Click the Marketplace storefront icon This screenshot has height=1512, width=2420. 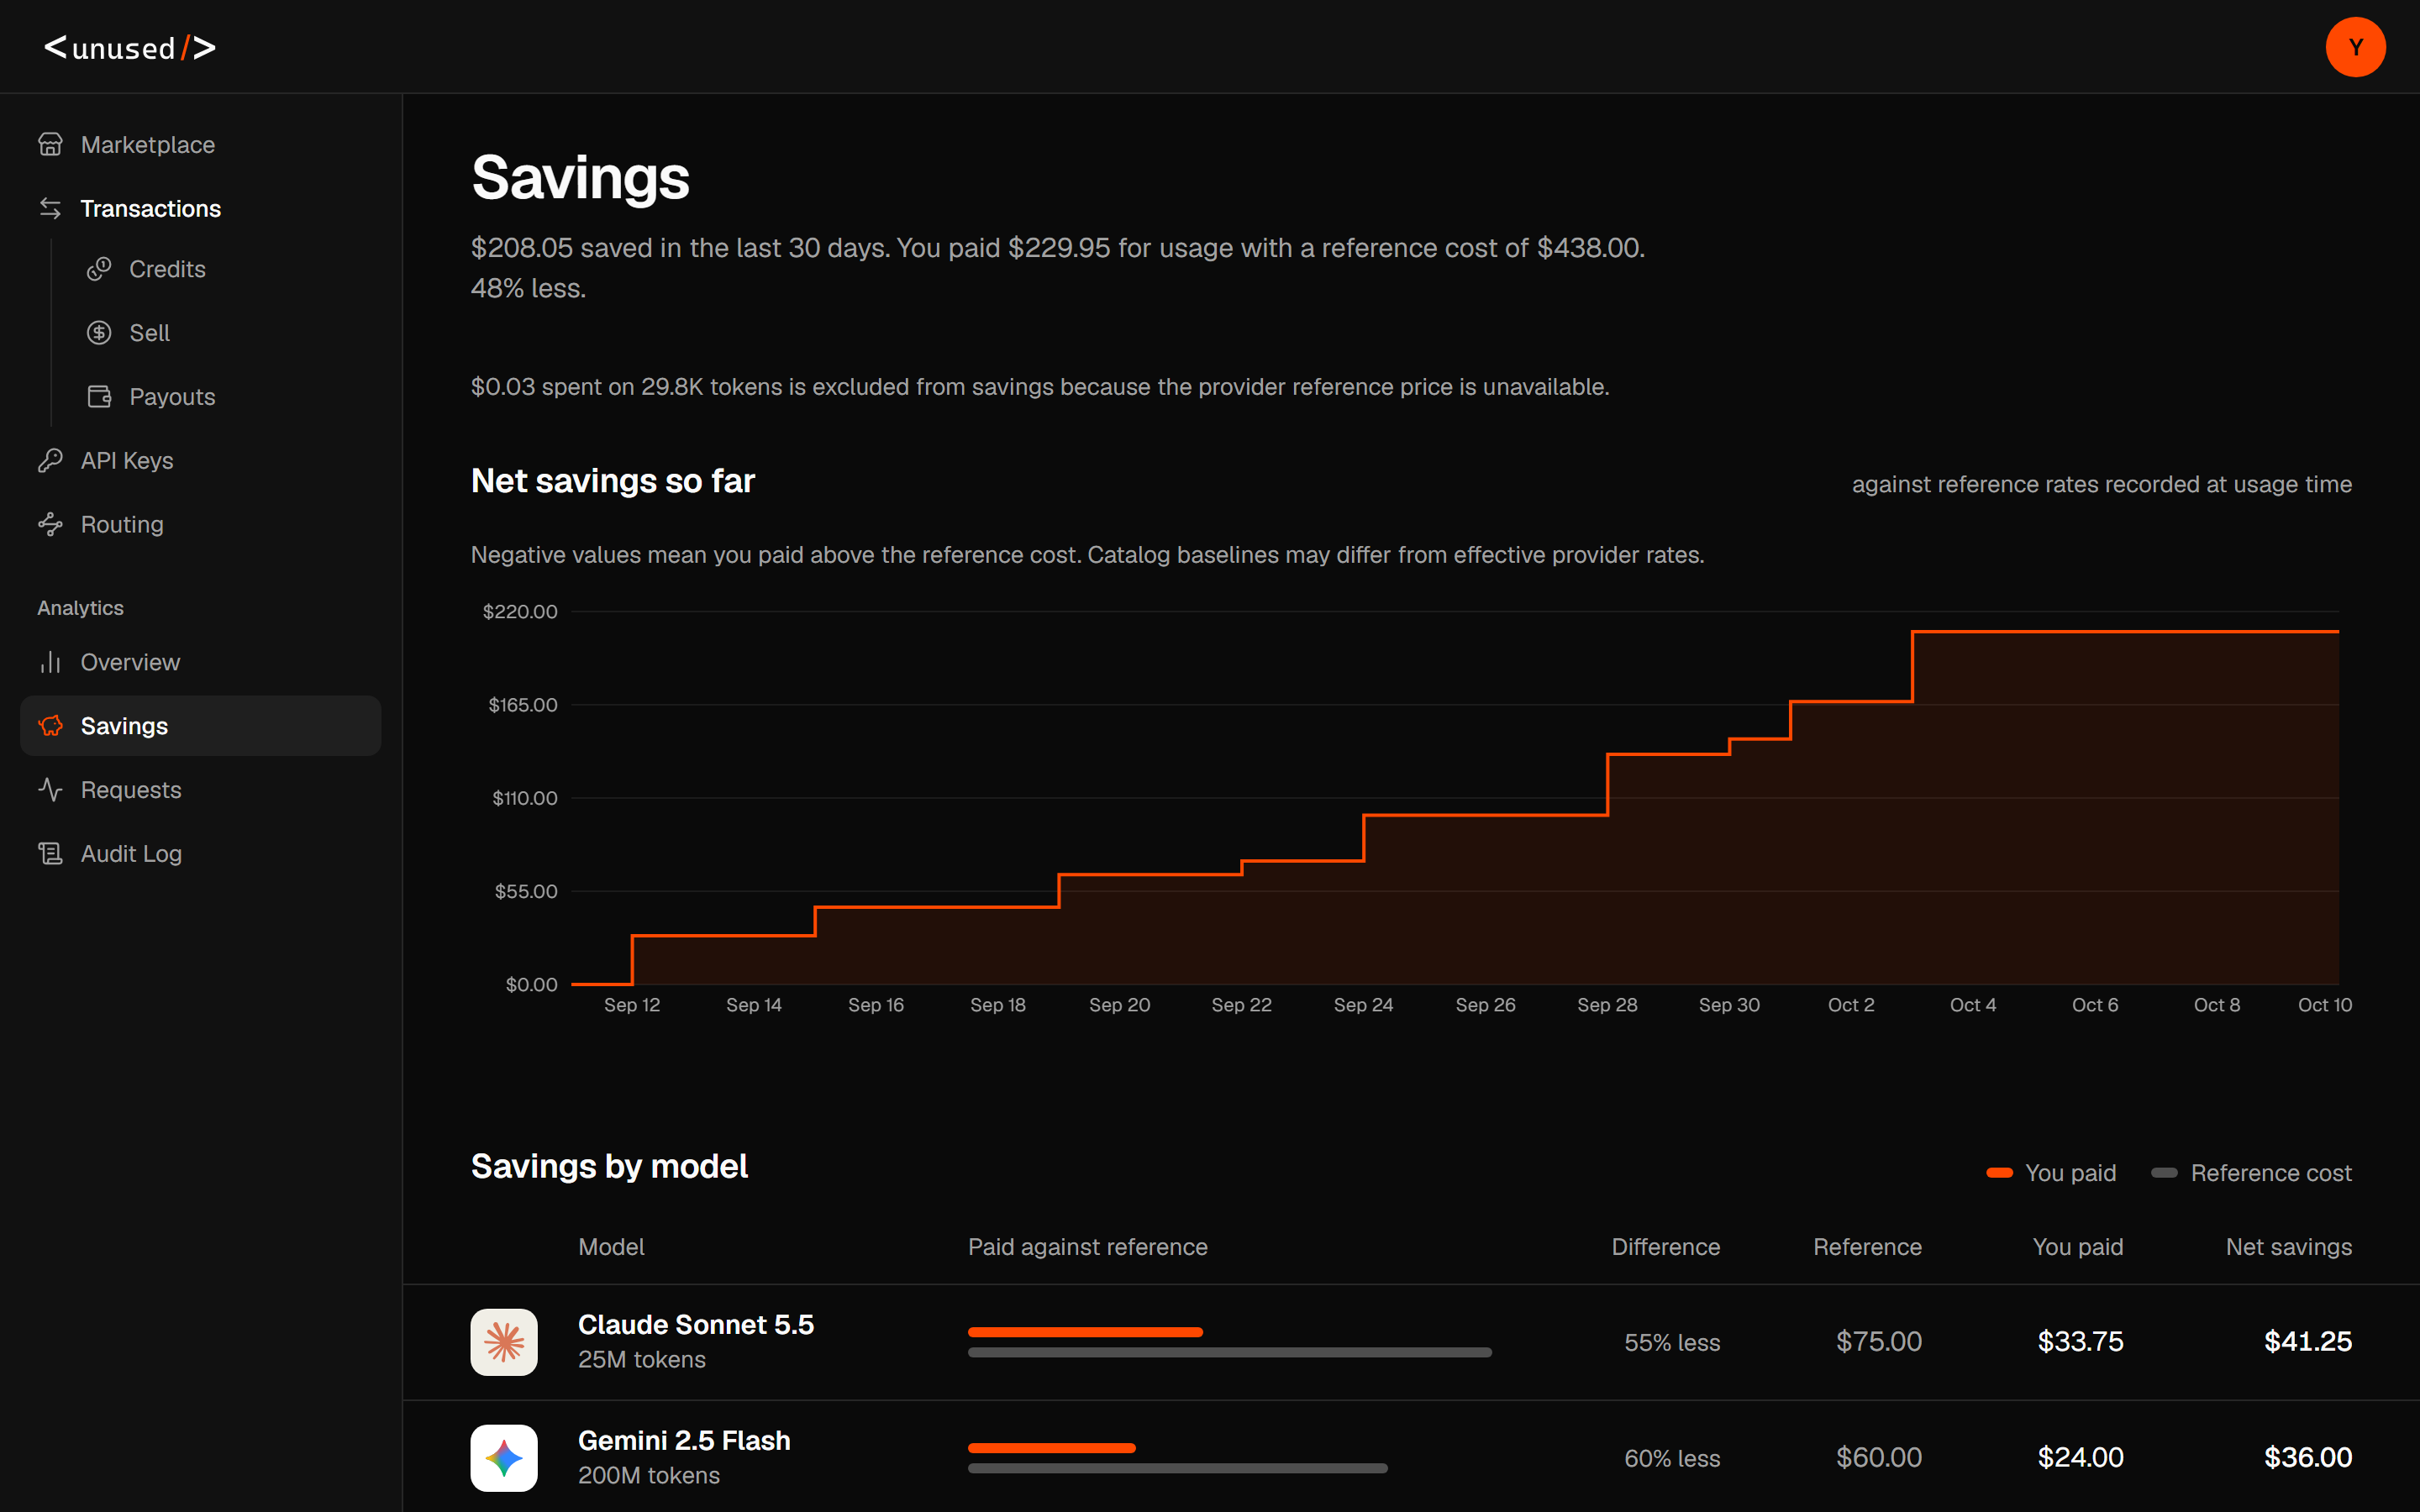[x=50, y=145]
